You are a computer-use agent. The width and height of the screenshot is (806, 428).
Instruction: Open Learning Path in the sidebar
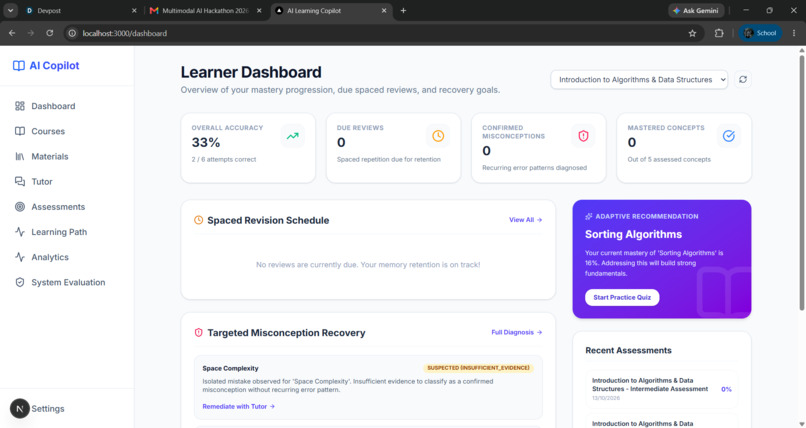click(x=67, y=232)
